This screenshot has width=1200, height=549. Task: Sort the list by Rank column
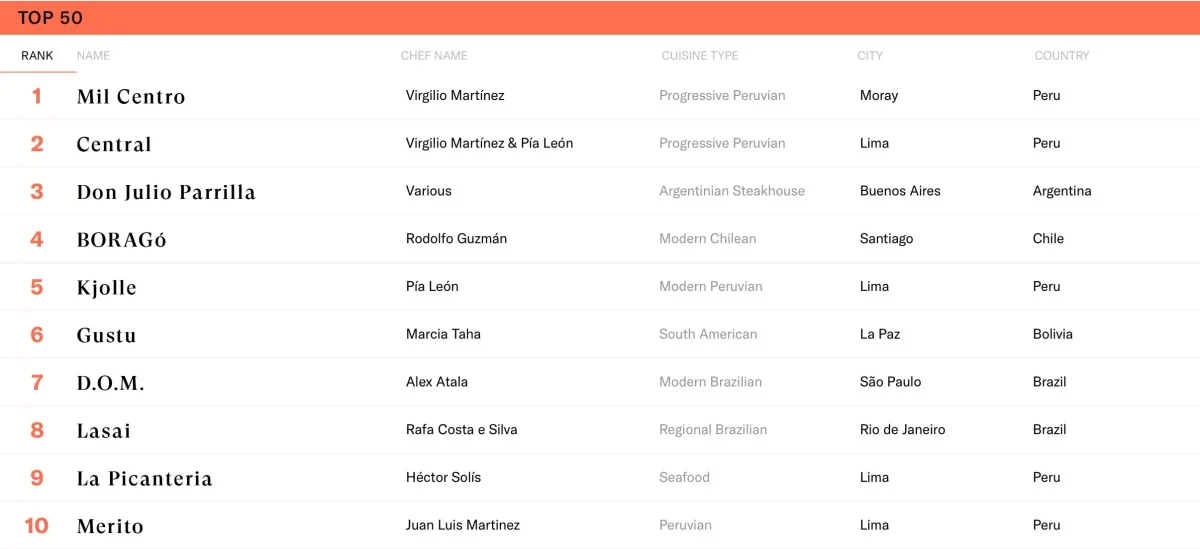[37, 56]
